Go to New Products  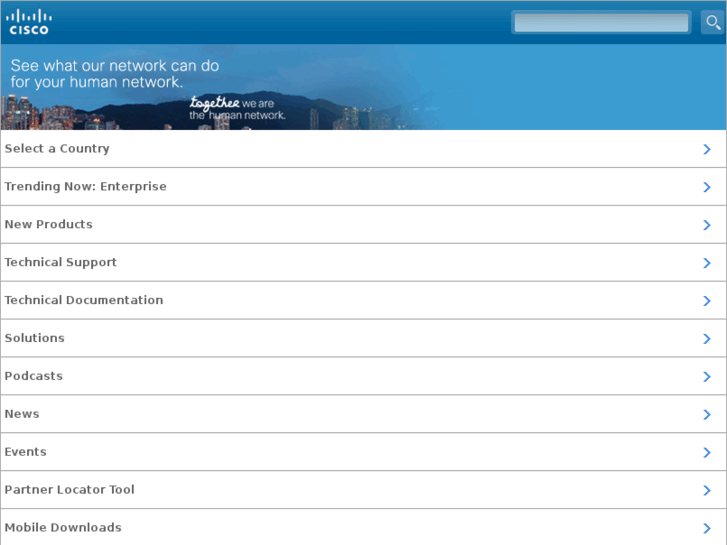(364, 225)
